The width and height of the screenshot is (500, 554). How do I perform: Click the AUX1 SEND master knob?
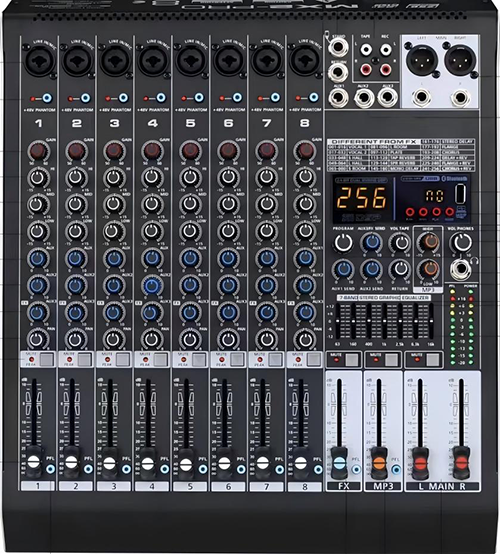[343, 270]
